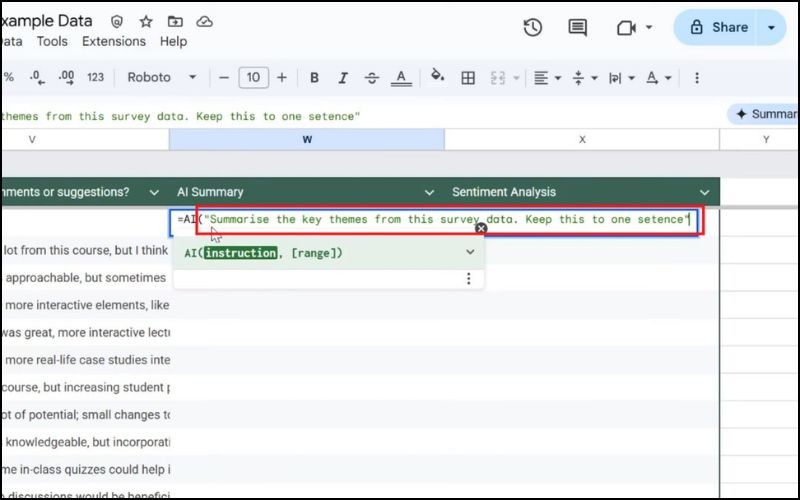Click the font size input field
The height and width of the screenshot is (500, 800).
[x=253, y=78]
